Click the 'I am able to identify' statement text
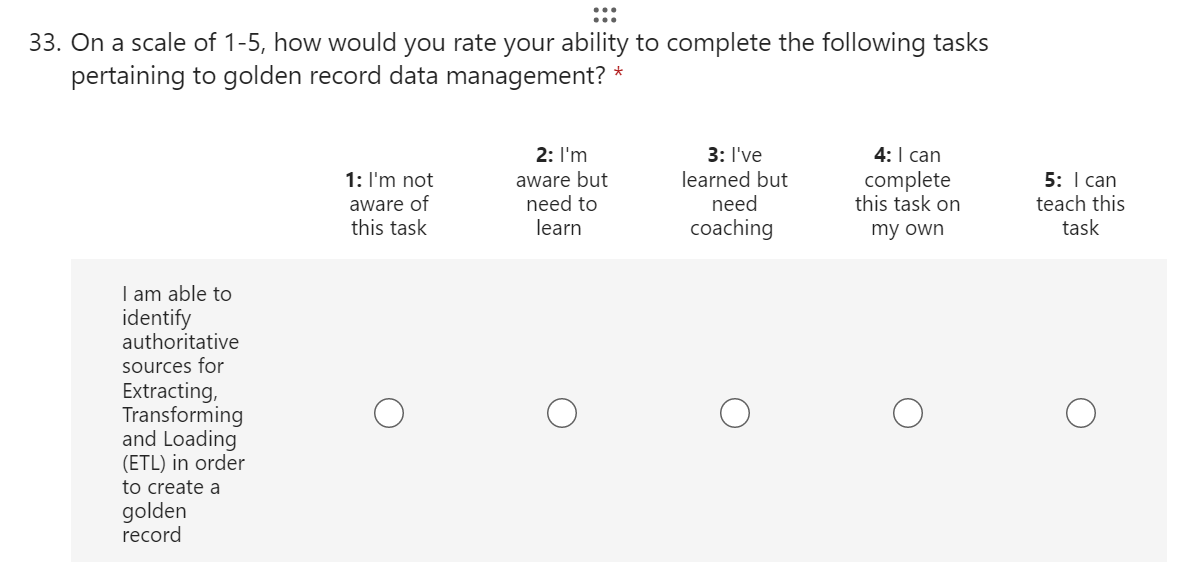 (x=176, y=306)
